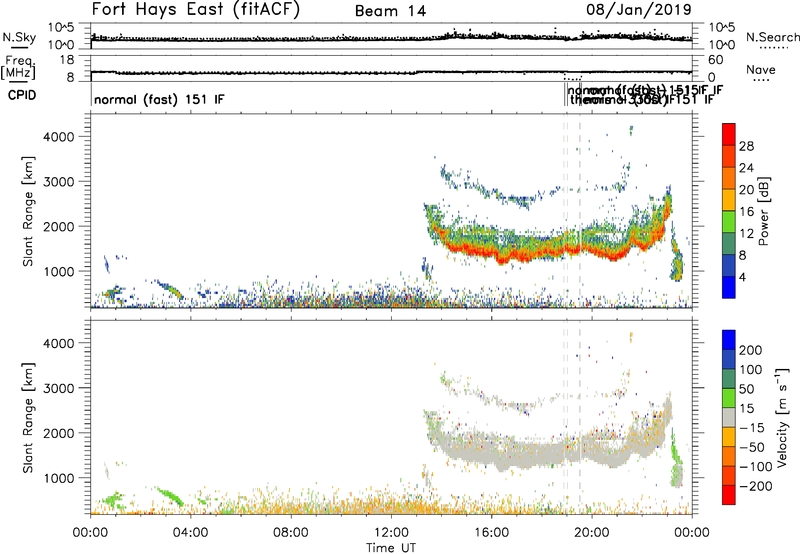Viewport: 800px width, 554px height.
Task: Select the "CPID" row label
Action: [22, 95]
